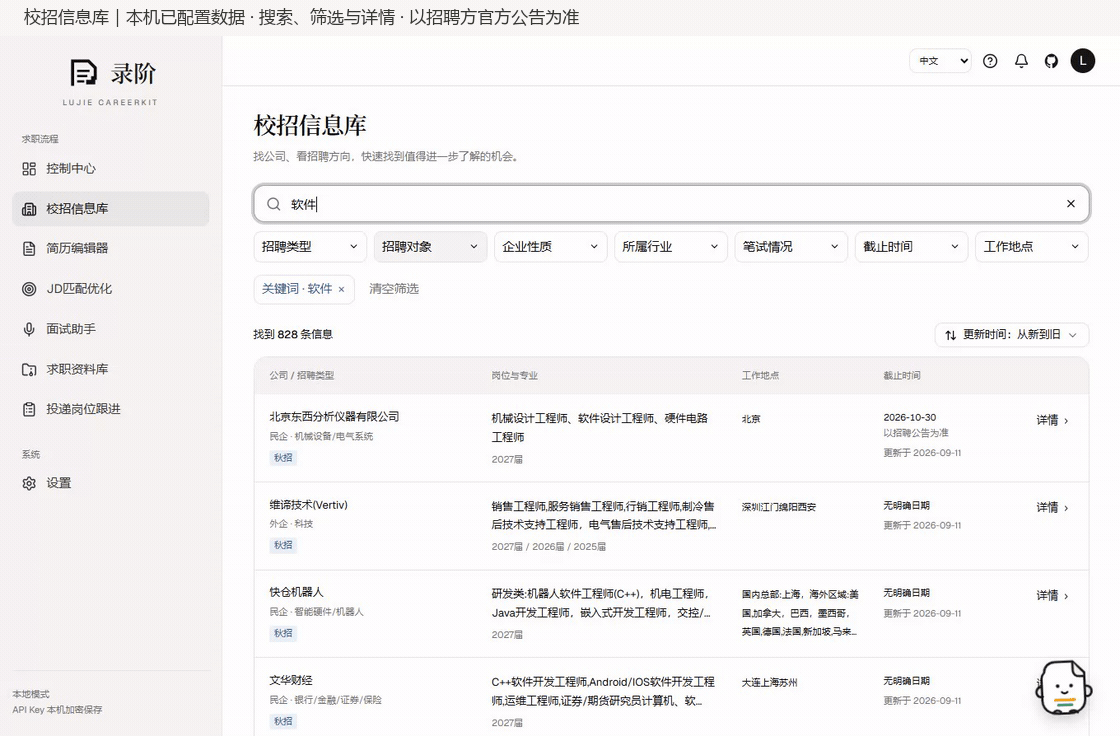Open the JD匹配优化 target icon
Image resolution: width=1120 pixels, height=736 pixels.
[29, 289]
